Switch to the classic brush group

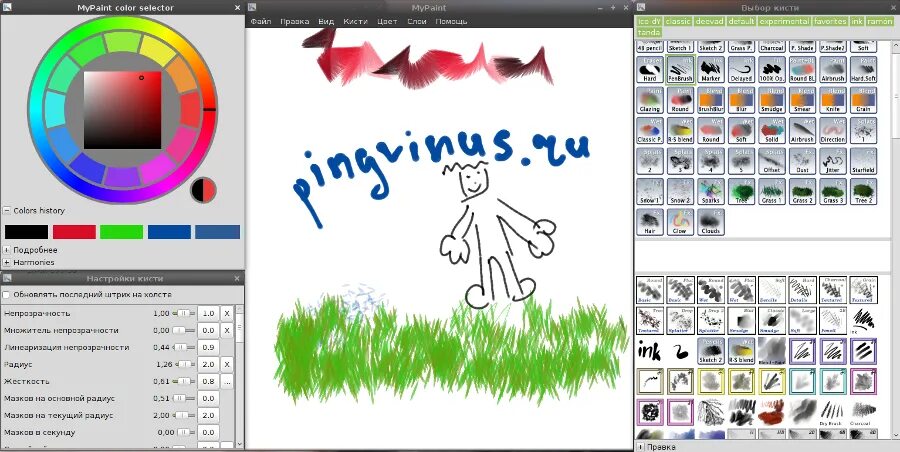678,21
